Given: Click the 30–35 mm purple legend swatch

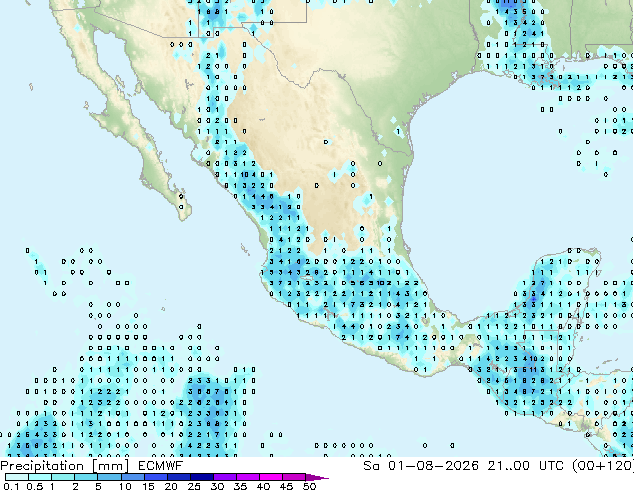Looking at the screenshot, I should point(224,477).
